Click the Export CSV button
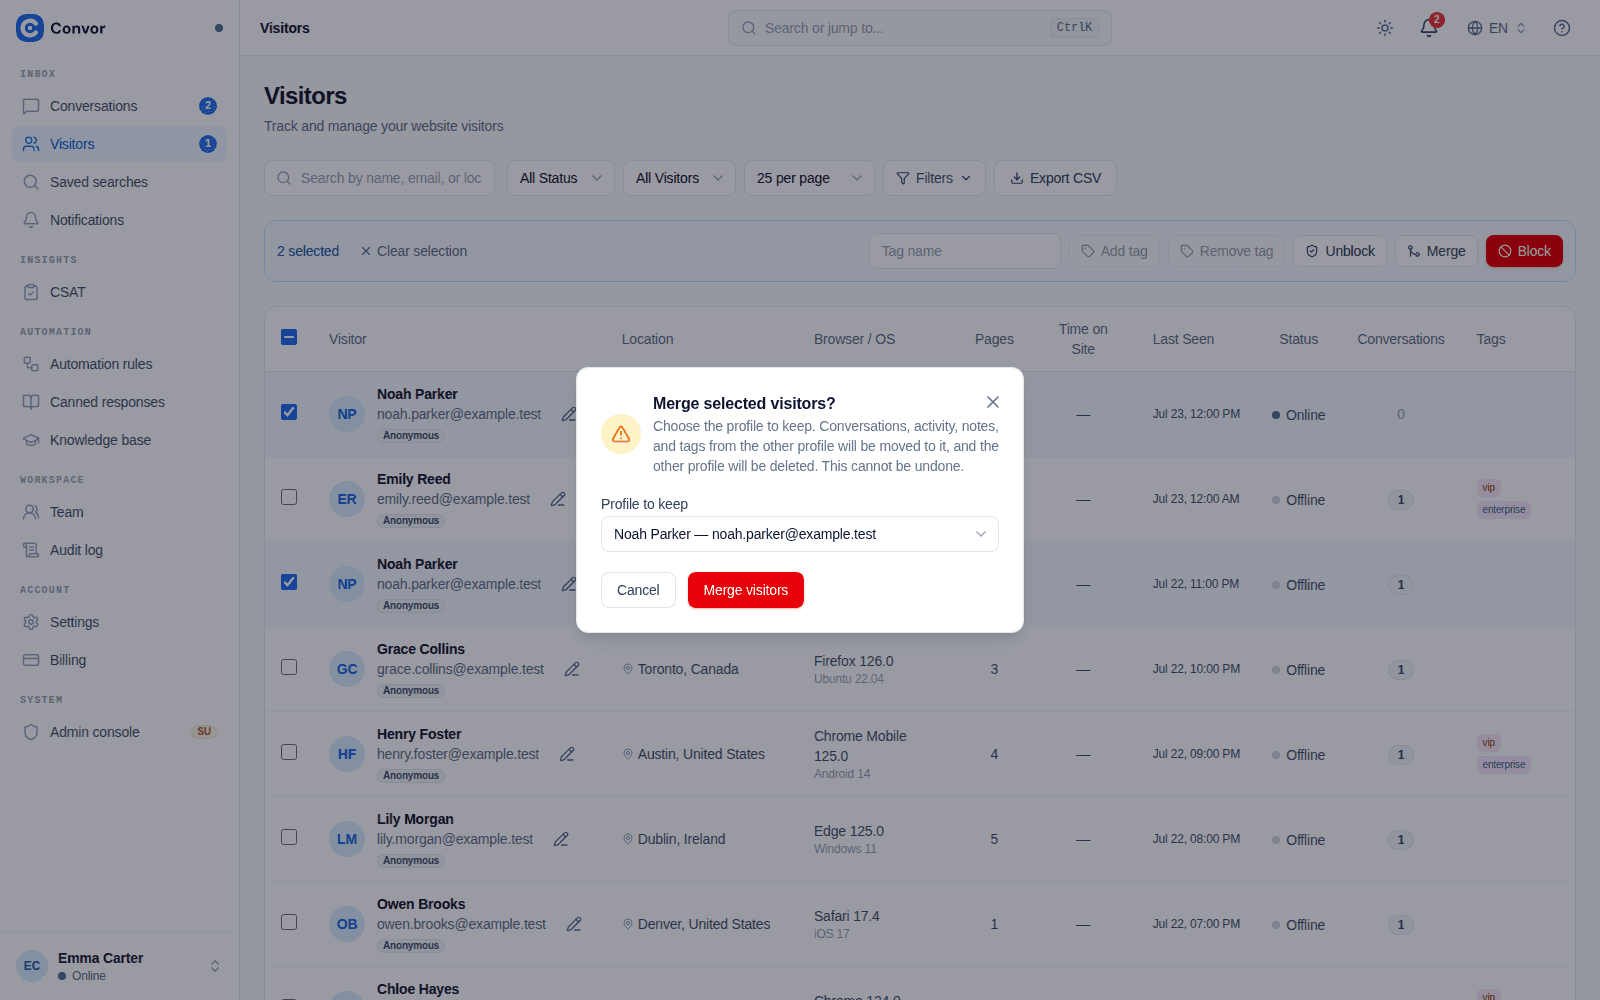Image resolution: width=1600 pixels, height=1000 pixels. pos(1055,178)
